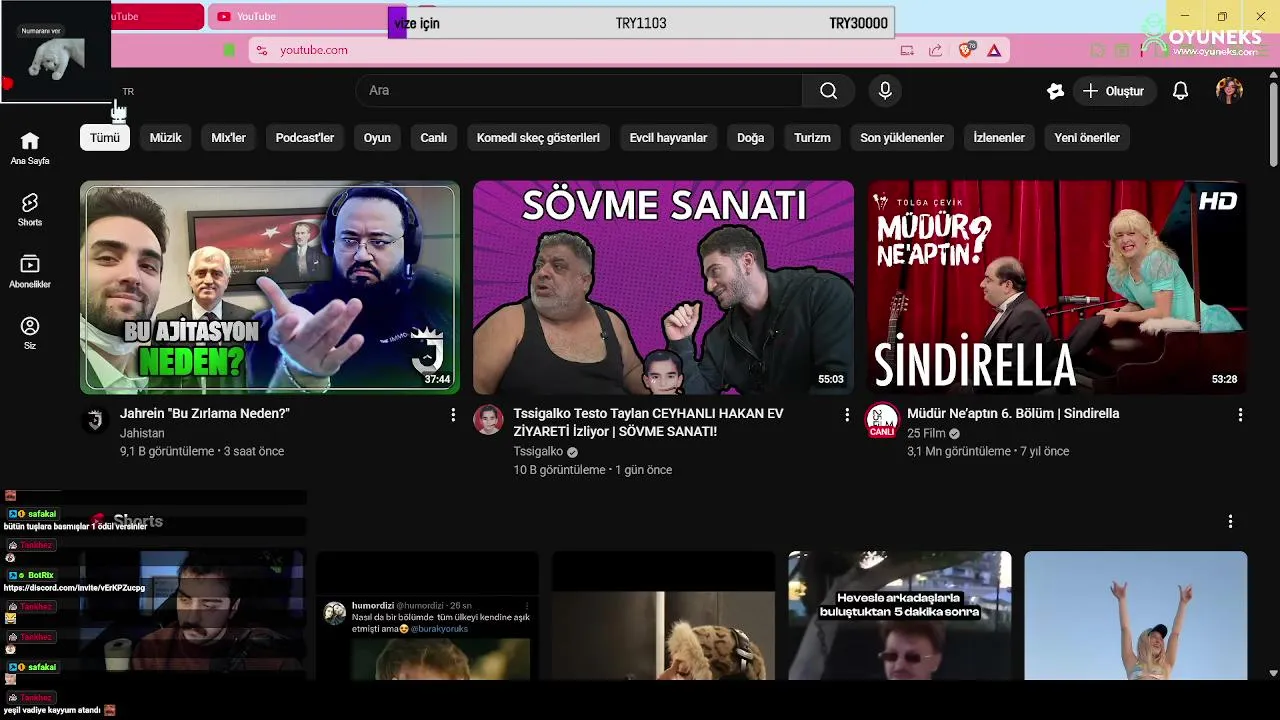The width and height of the screenshot is (1280, 720).
Task: Play the Sindirella thumbnail
Action: click(1057, 288)
